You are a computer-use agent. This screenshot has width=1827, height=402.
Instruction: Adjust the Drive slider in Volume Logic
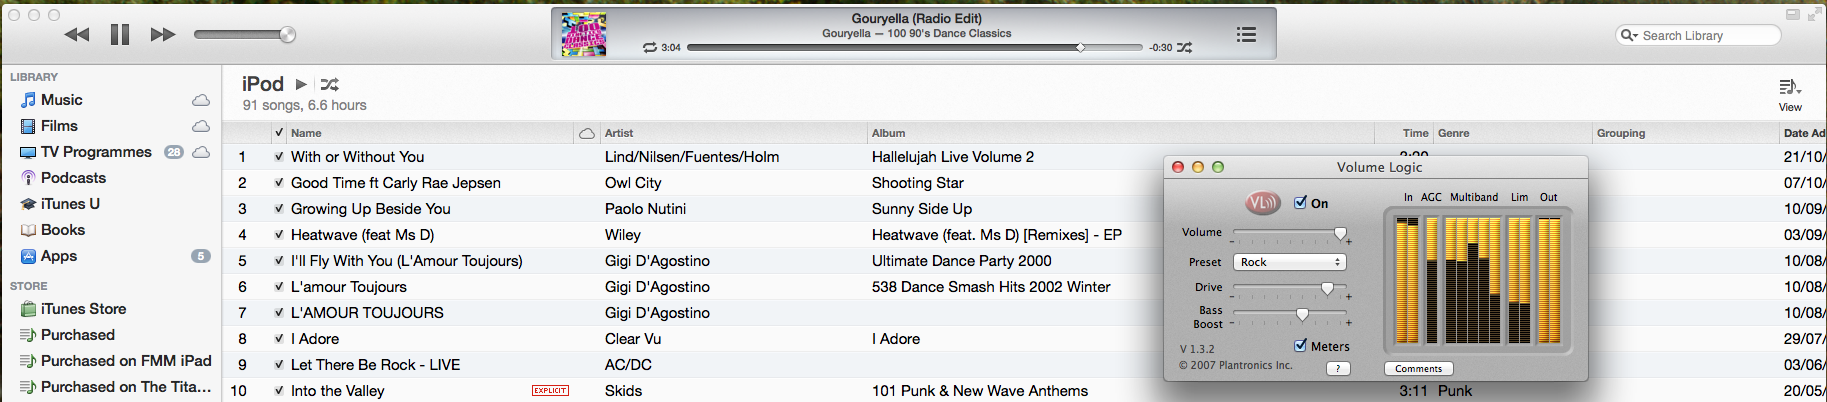coord(1327,289)
